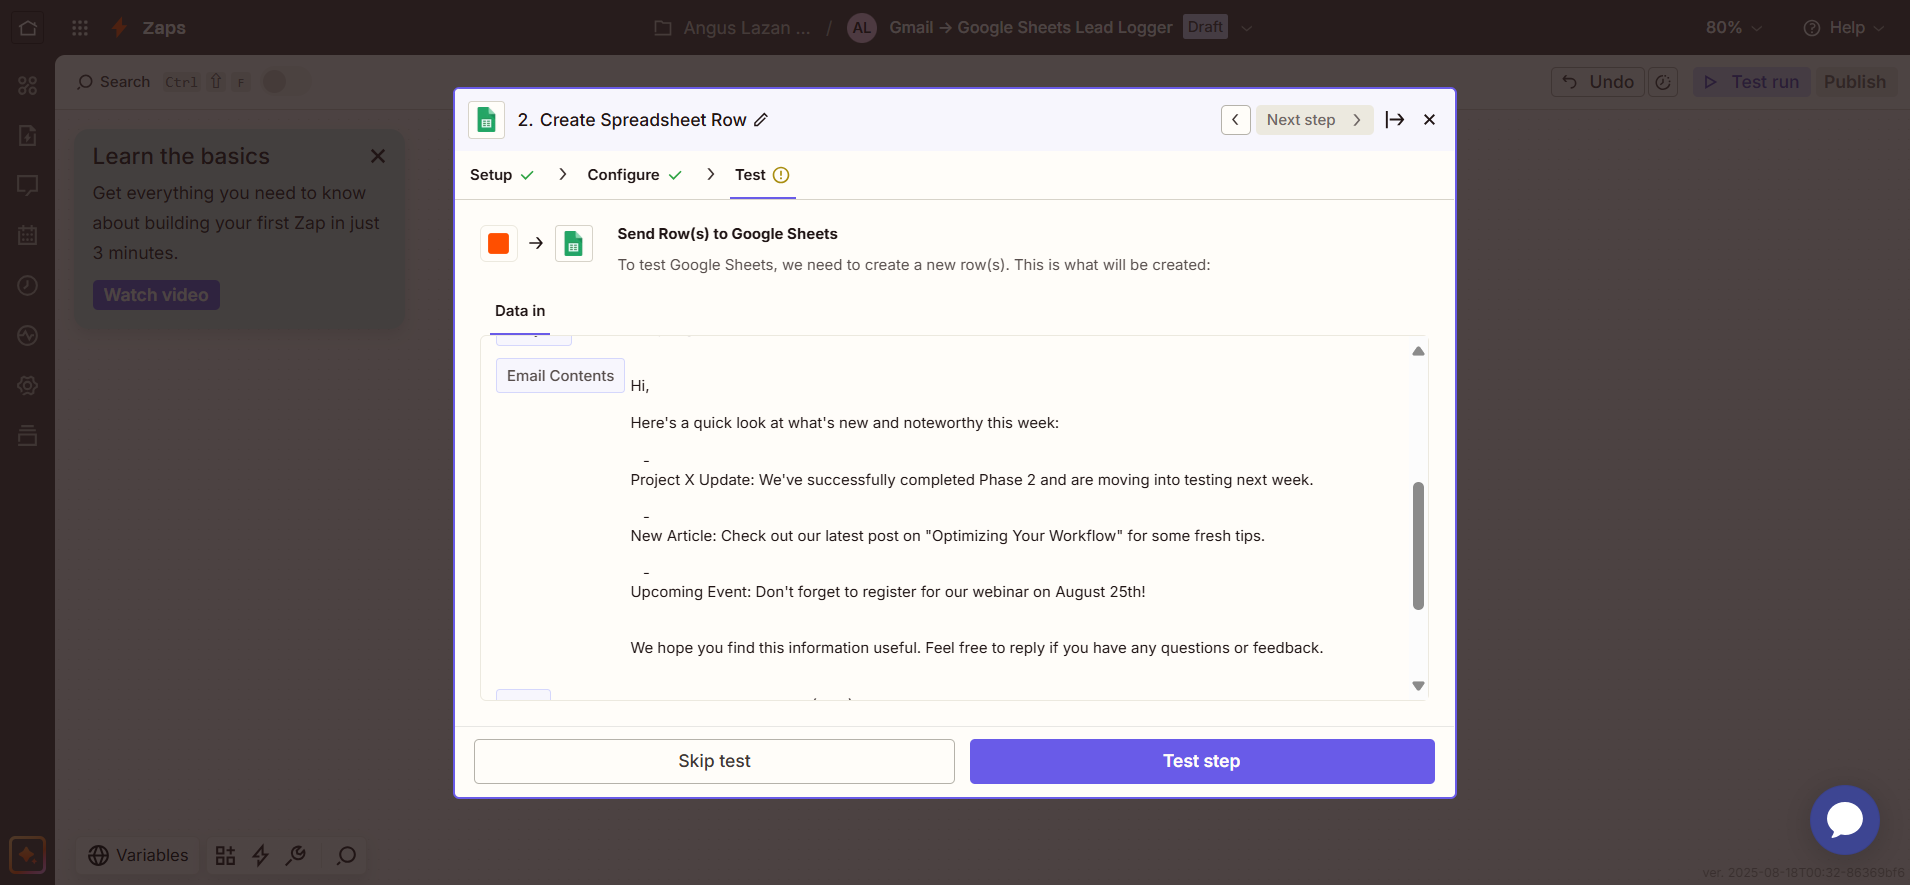Open the settings gear icon in sidebar

tap(28, 386)
